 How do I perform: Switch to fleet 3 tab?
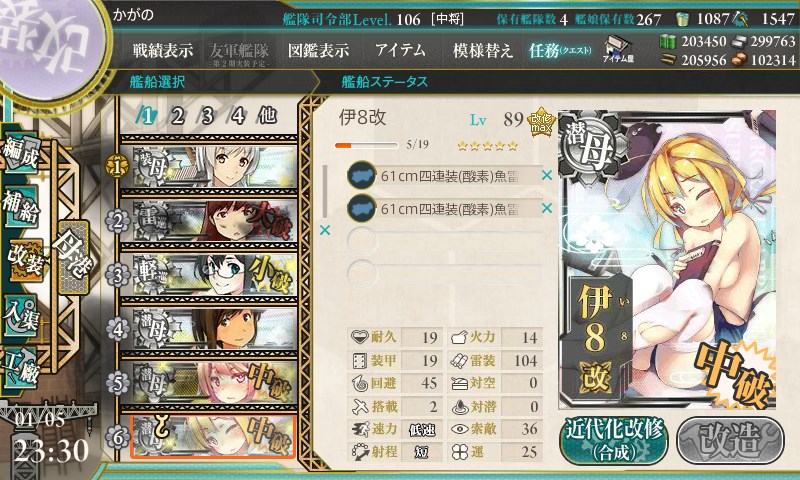click(x=207, y=116)
